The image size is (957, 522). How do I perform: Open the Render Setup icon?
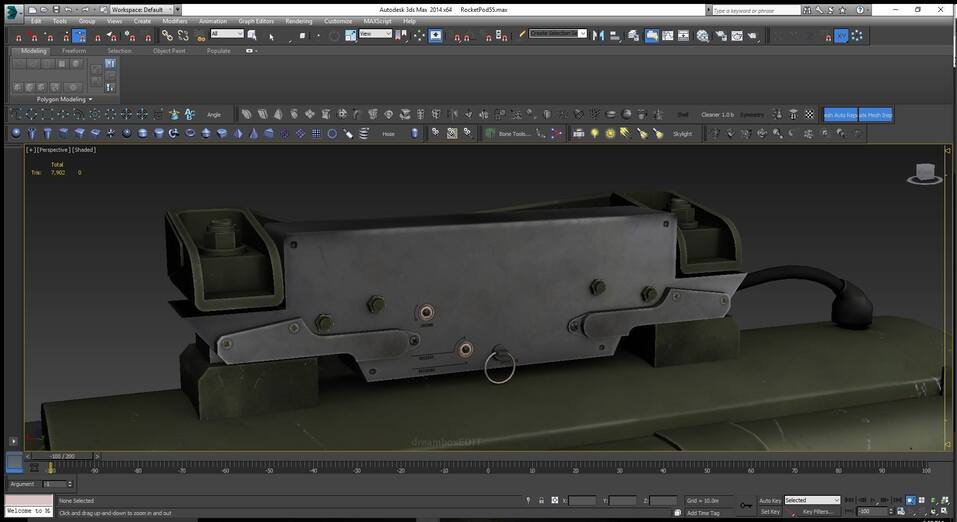(720, 35)
